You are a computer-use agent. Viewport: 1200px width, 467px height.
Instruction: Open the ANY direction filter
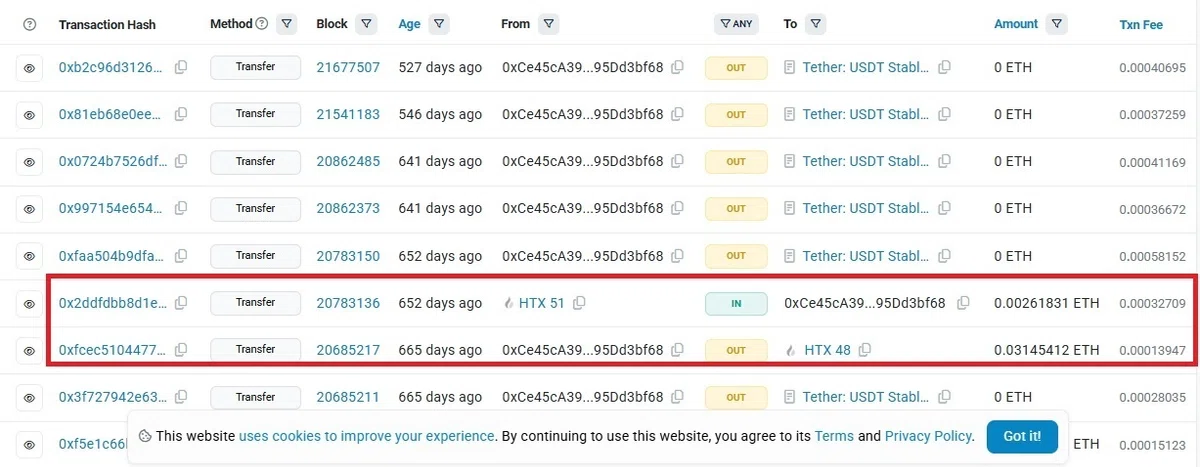(736, 23)
